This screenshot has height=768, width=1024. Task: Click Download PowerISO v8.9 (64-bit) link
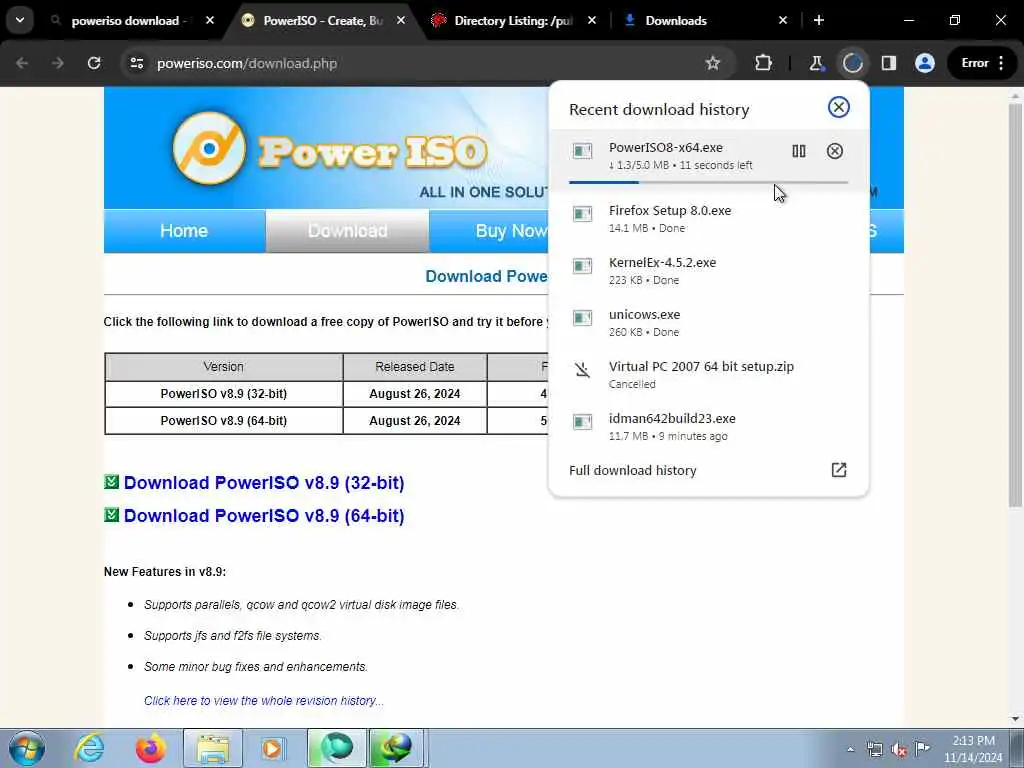(x=264, y=516)
